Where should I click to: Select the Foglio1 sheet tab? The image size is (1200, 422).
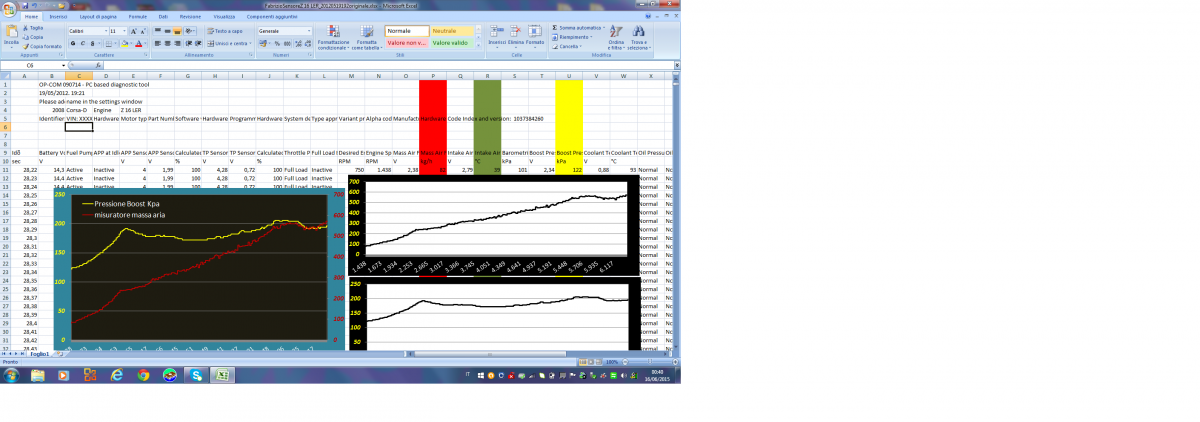(x=40, y=354)
